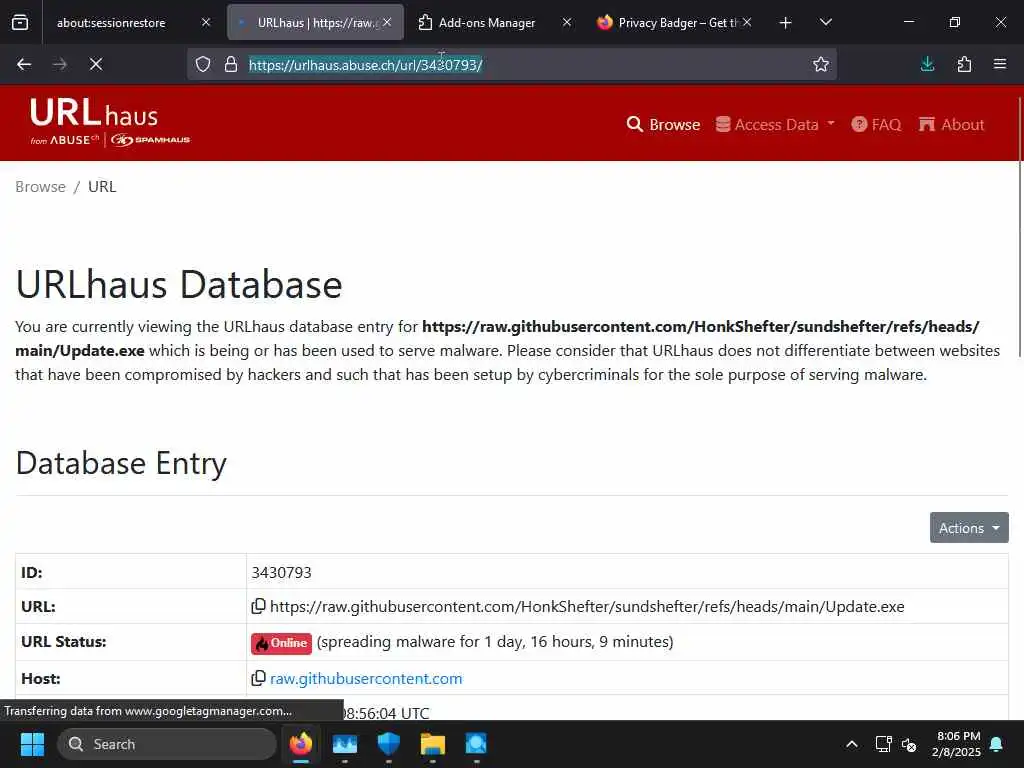1024x768 pixels.
Task: Go back with the back arrow
Action: 24,64
